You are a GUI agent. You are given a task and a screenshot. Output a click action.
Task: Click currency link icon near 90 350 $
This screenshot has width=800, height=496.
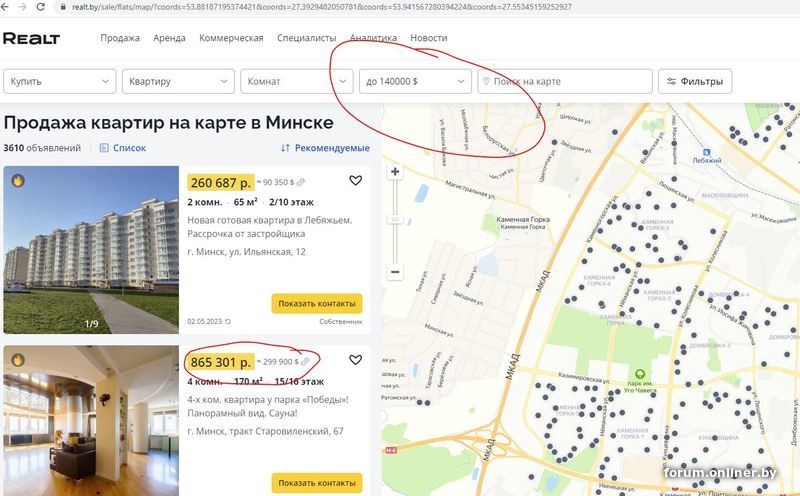tap(301, 182)
